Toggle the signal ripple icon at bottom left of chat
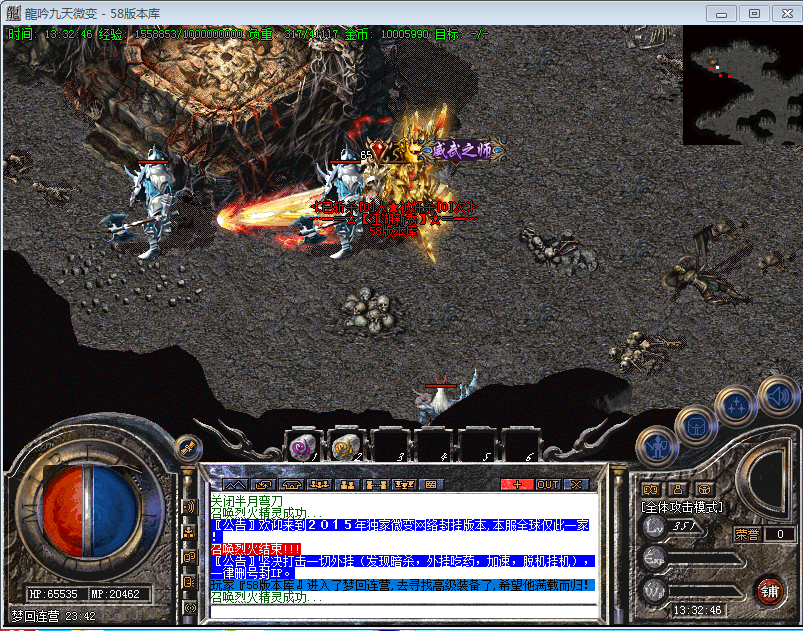The image size is (803, 631). 189,607
